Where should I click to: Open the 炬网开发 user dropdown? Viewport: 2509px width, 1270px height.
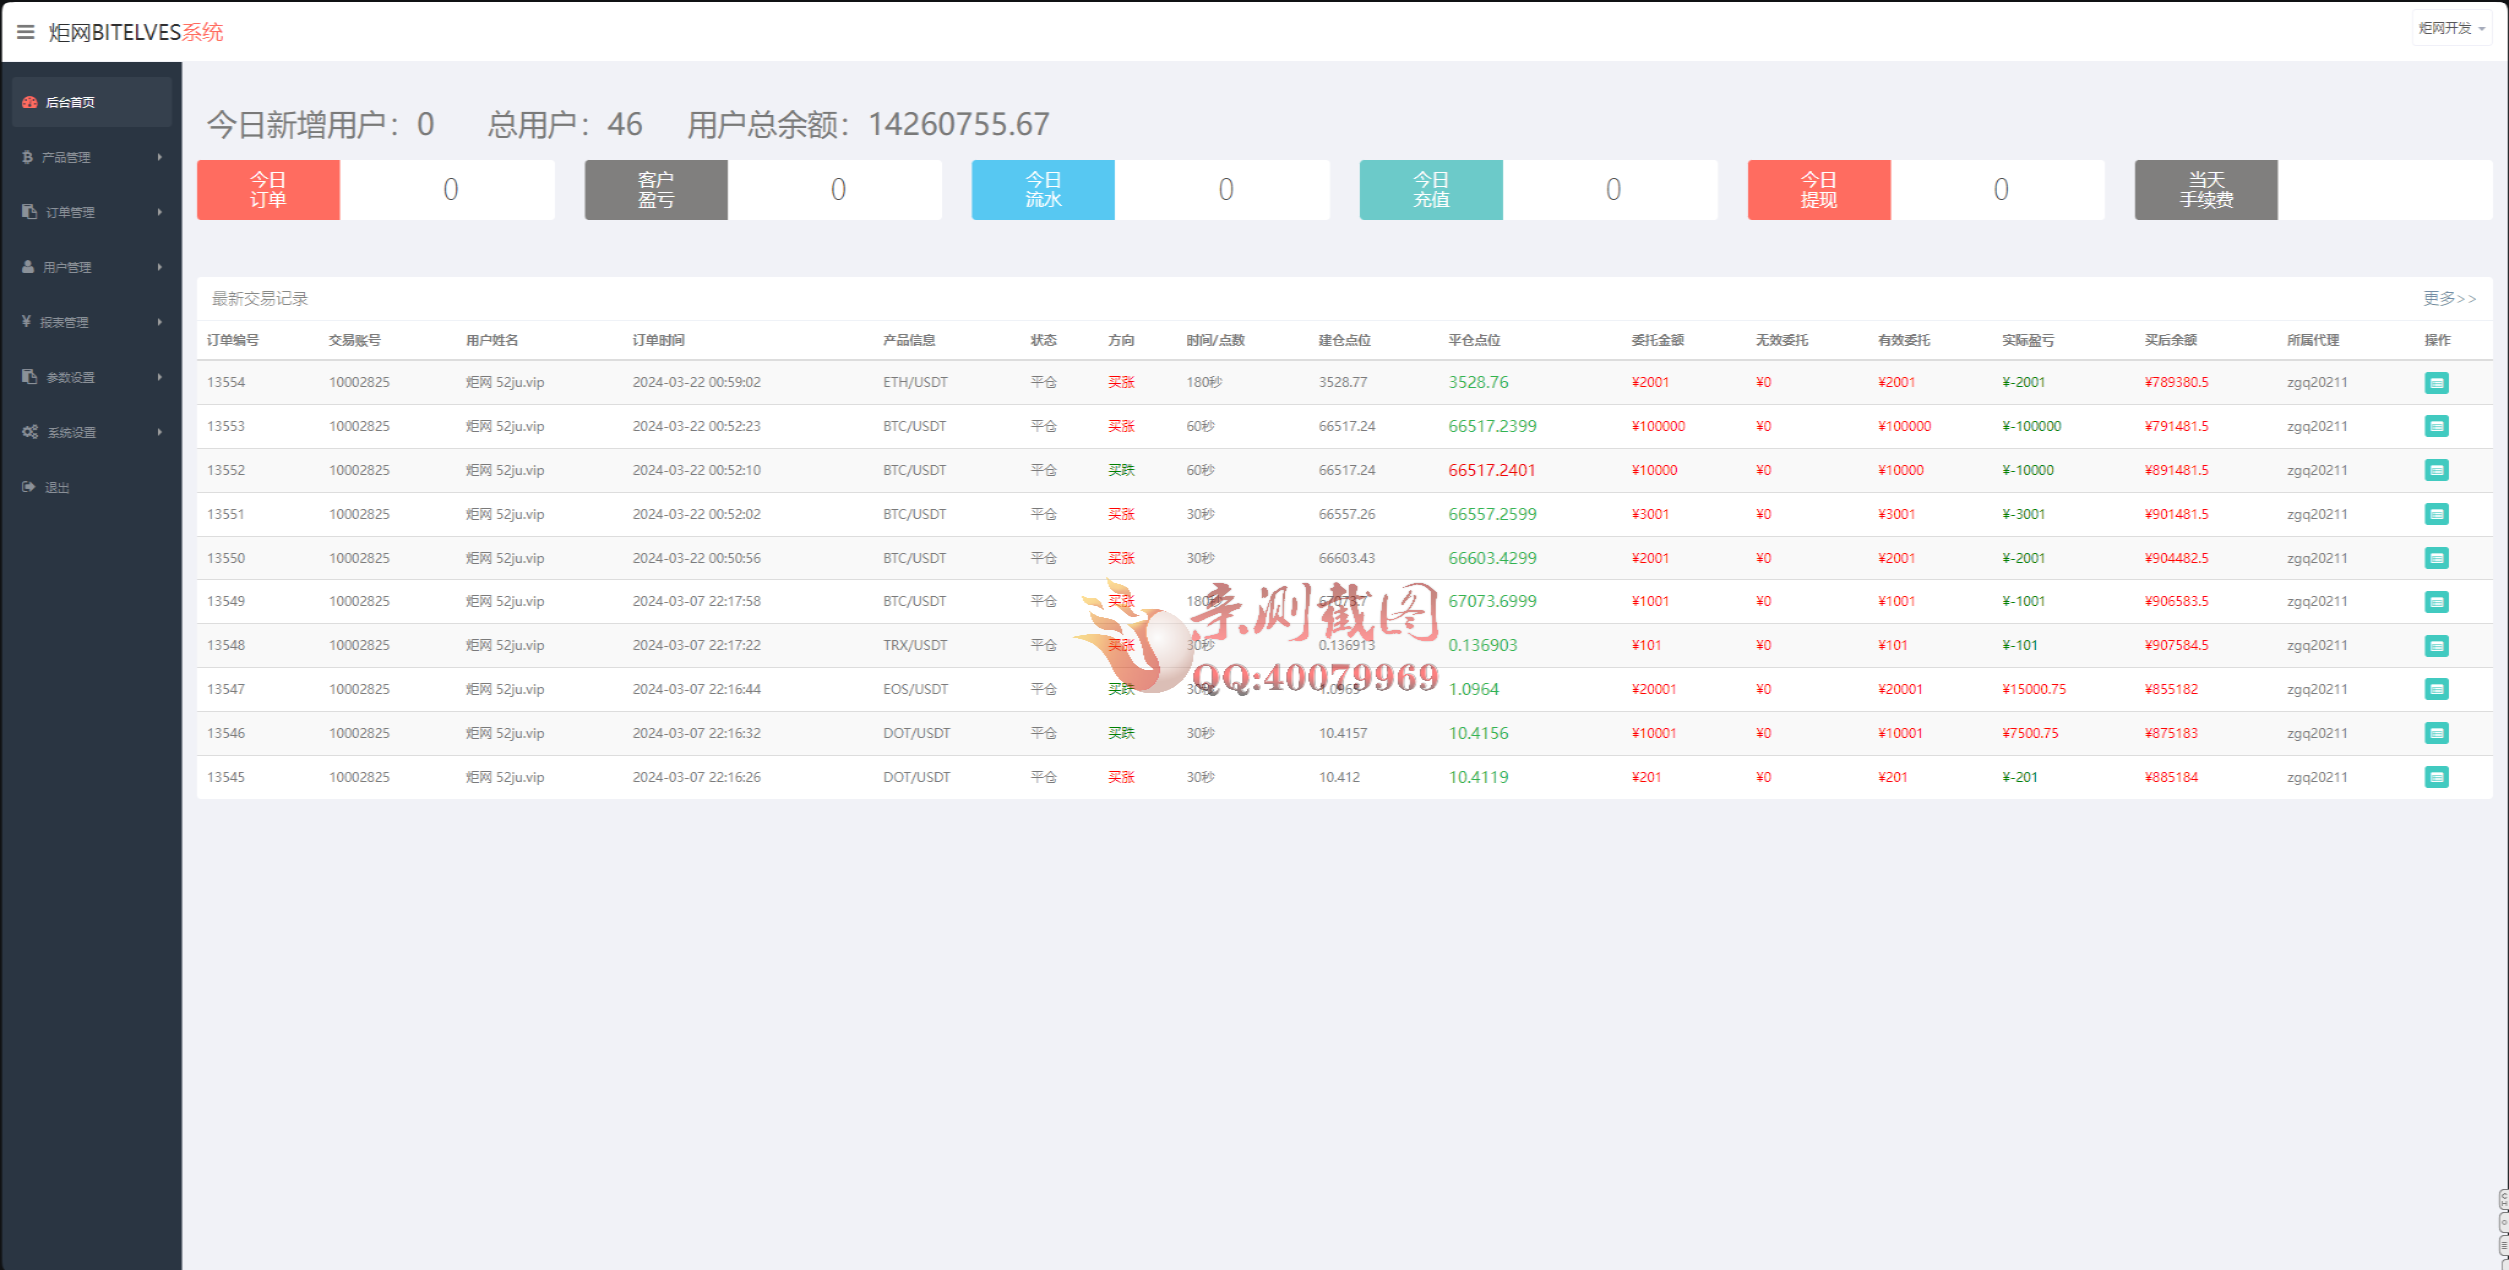coord(2450,28)
